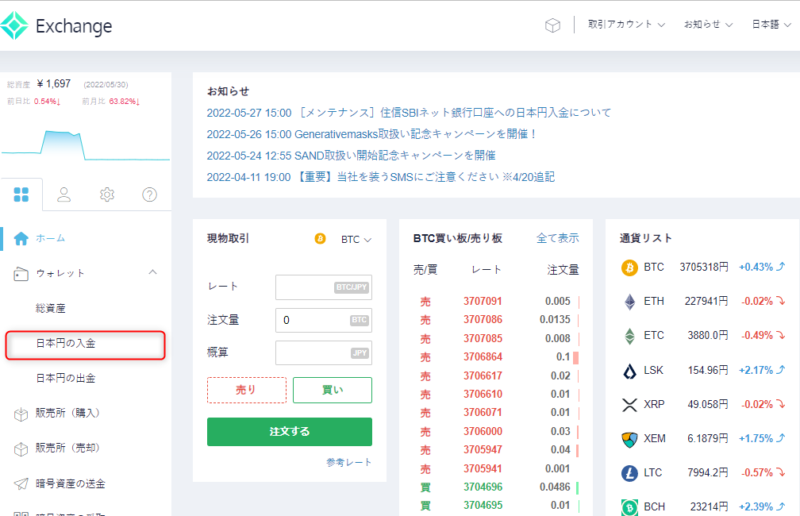Click the LSK coin icon in 通貨リスト
The height and width of the screenshot is (516, 800).
click(x=630, y=371)
